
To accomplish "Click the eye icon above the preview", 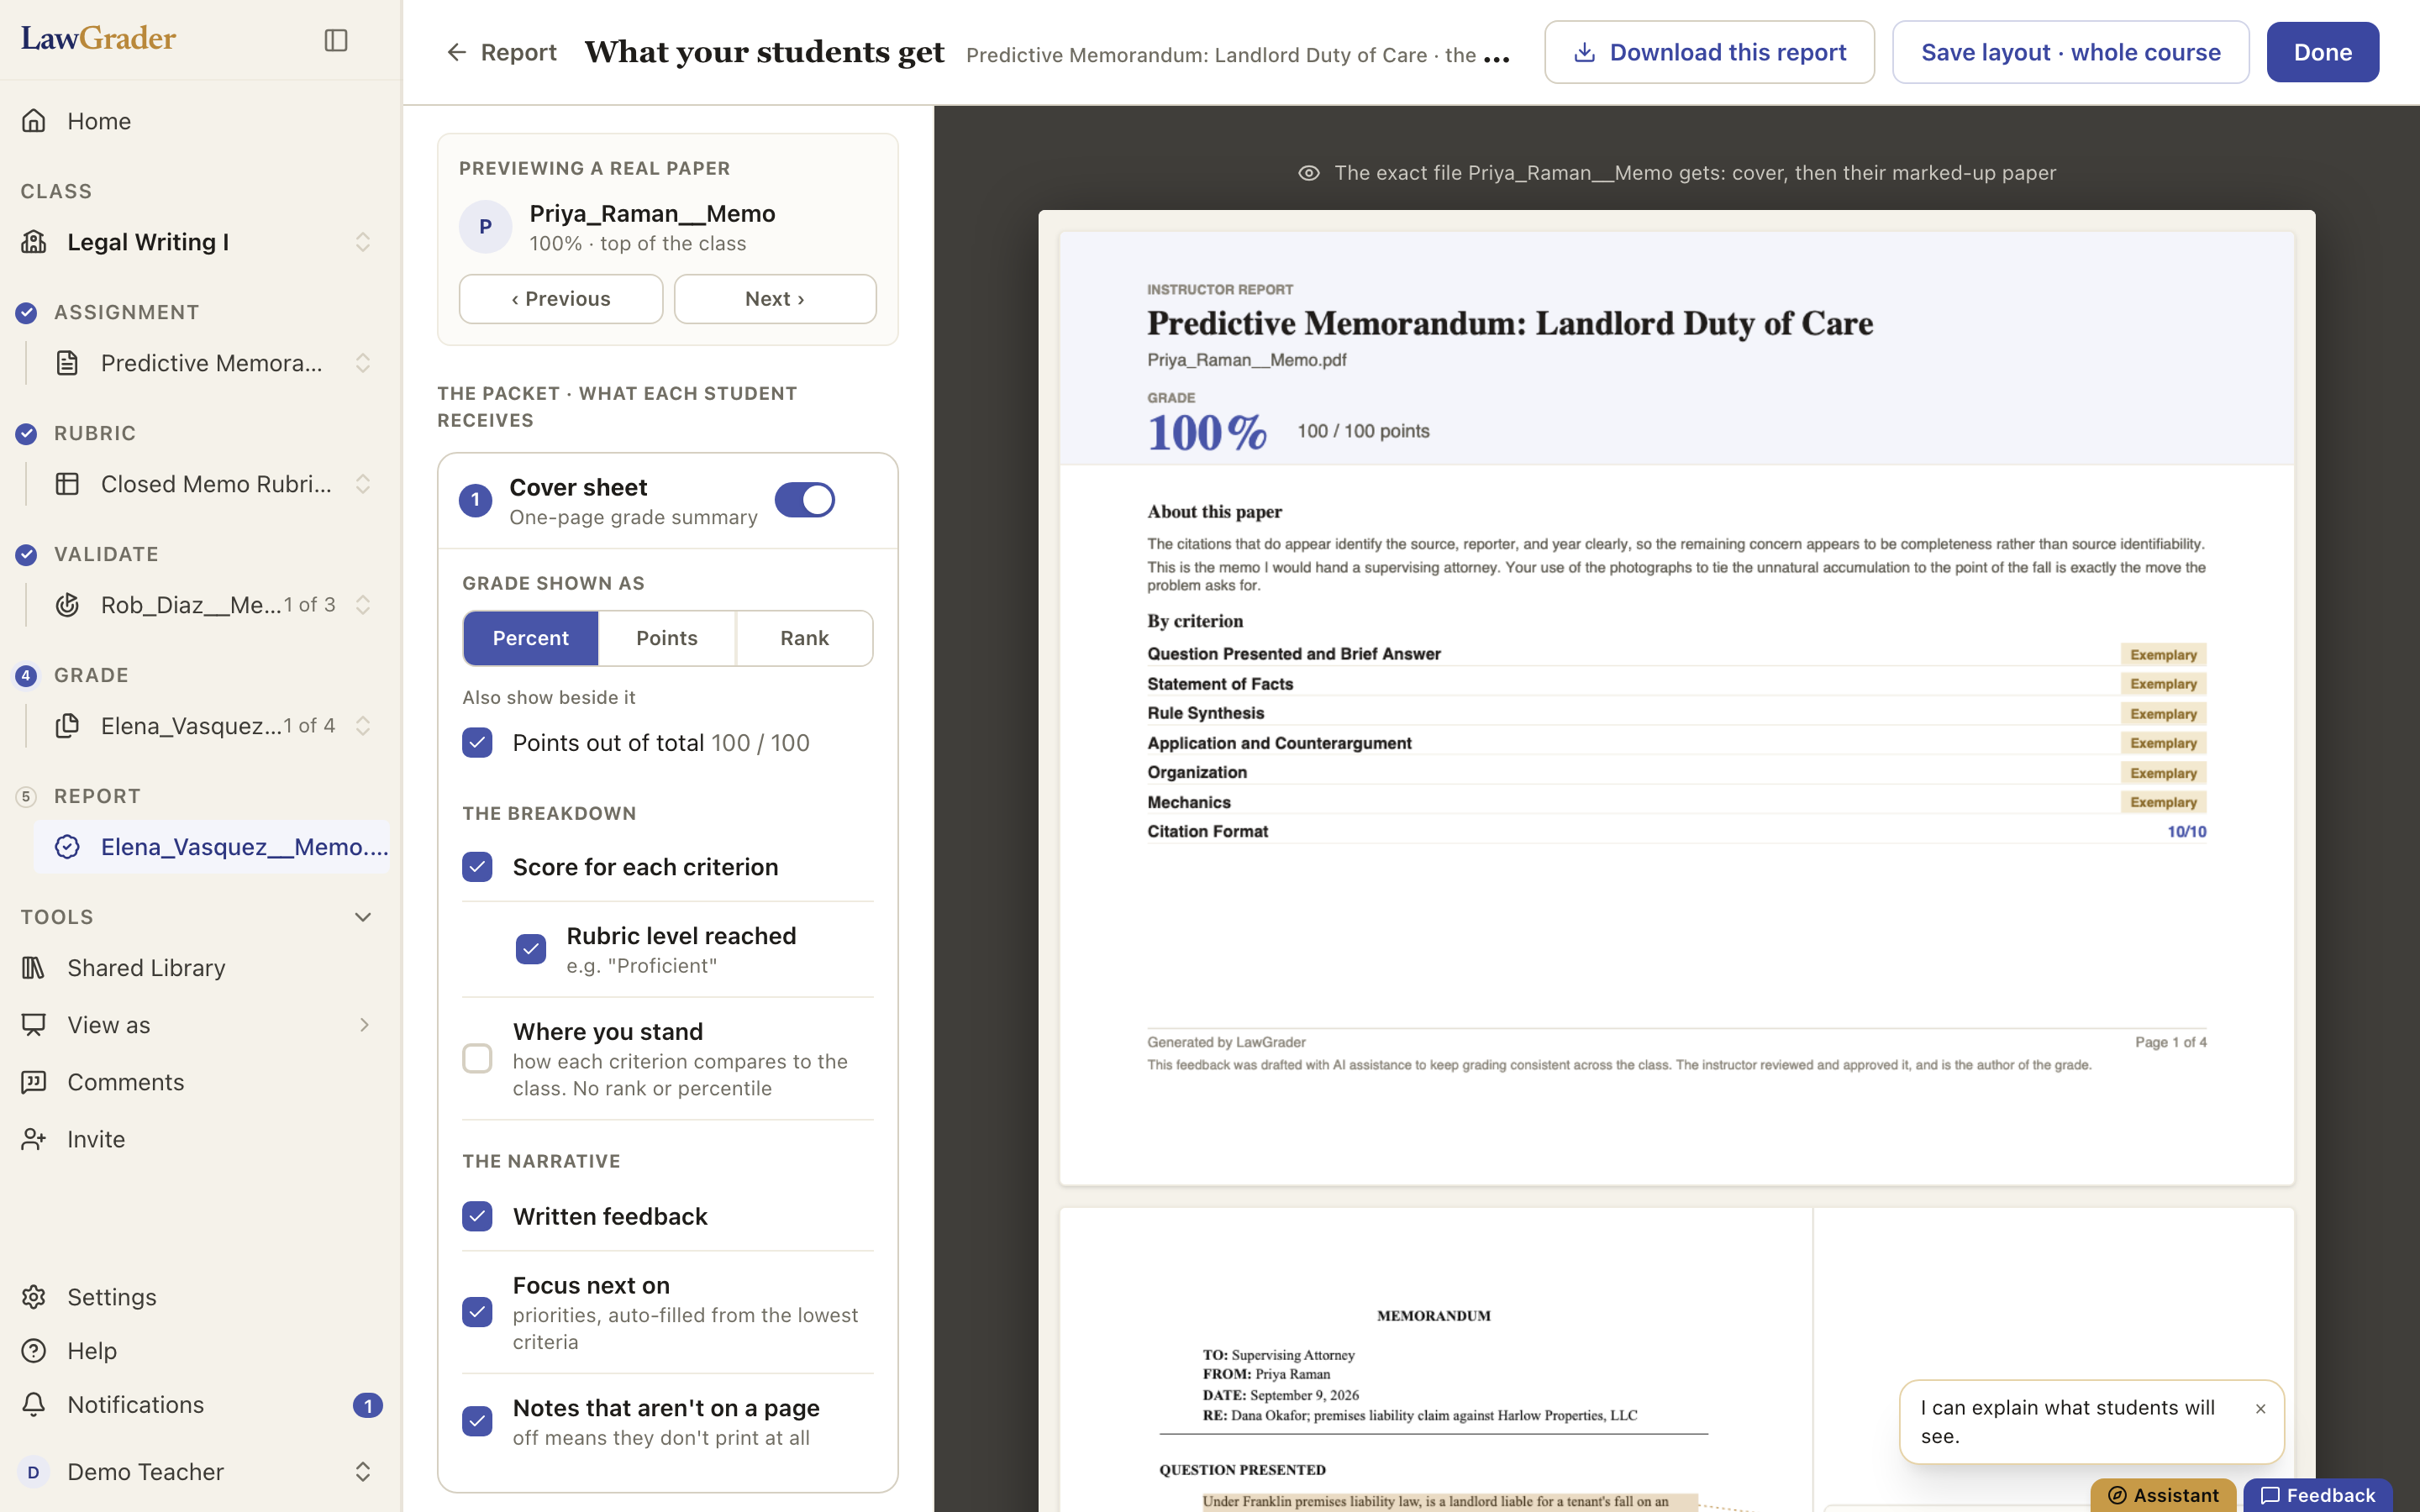I will point(1309,173).
